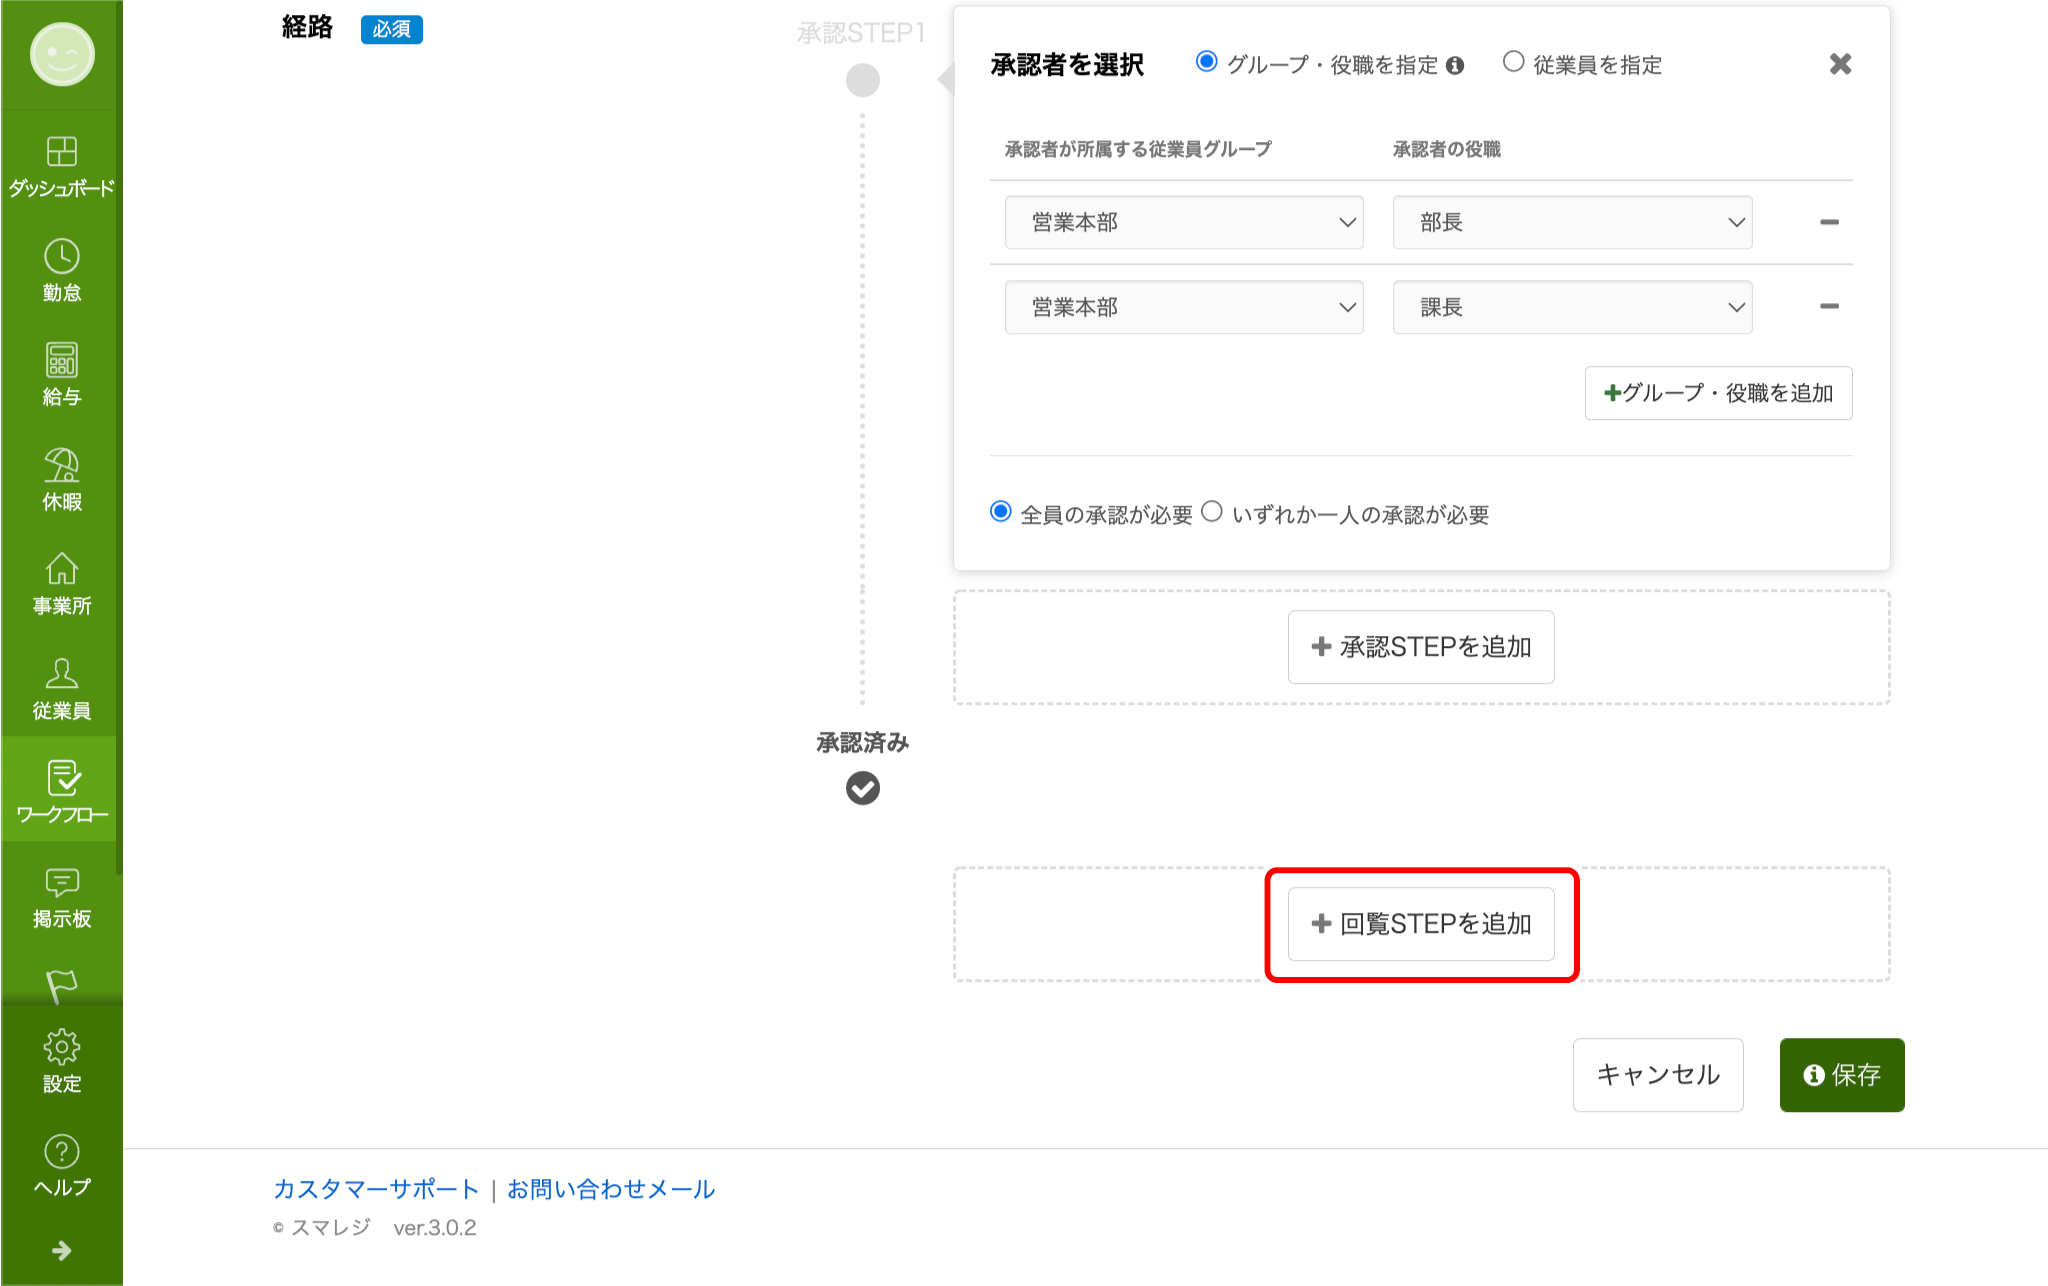Click the 承認者の役職 column header

pos(1446,149)
